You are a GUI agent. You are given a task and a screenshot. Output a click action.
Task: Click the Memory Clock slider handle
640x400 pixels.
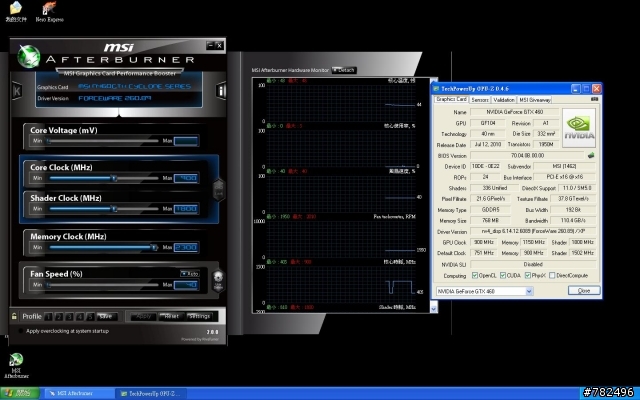pos(154,247)
